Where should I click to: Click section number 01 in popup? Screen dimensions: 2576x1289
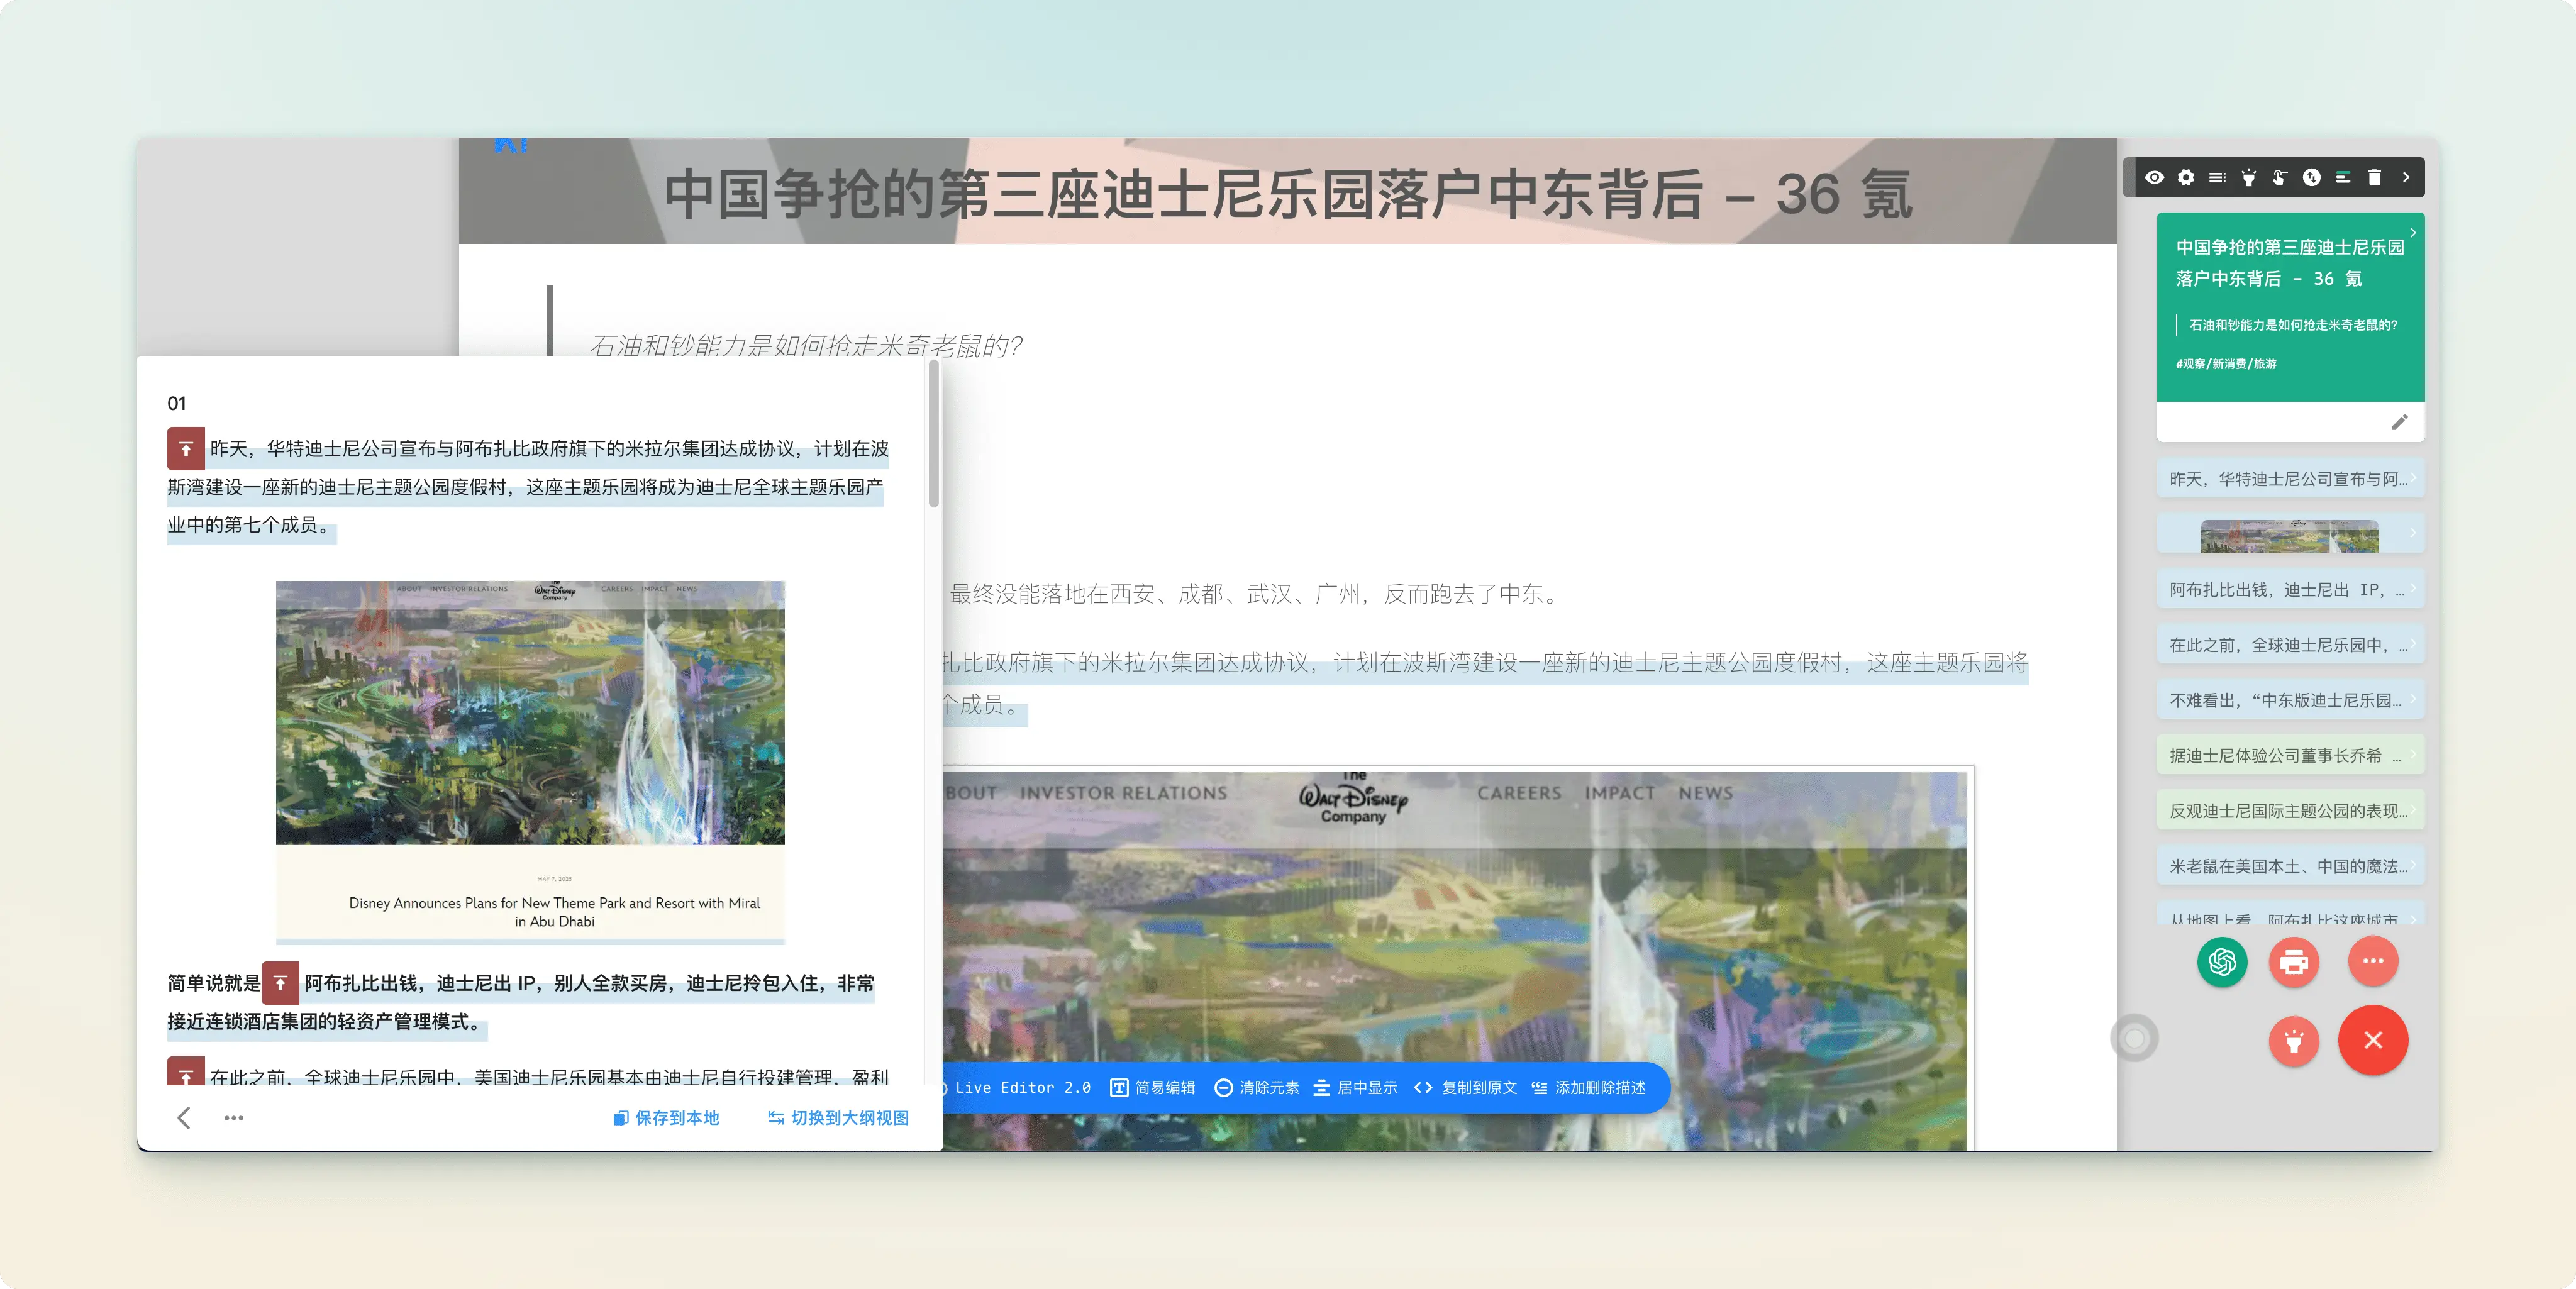click(x=177, y=403)
